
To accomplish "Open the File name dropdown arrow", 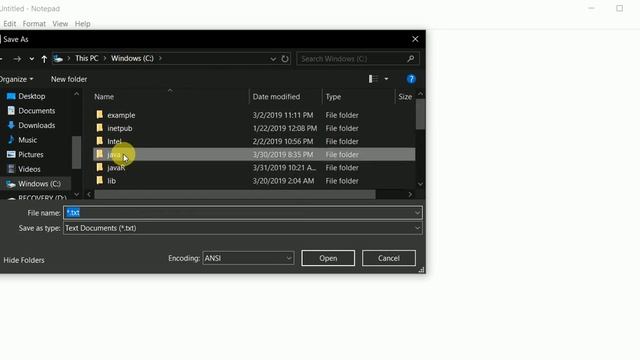I will tap(417, 213).
